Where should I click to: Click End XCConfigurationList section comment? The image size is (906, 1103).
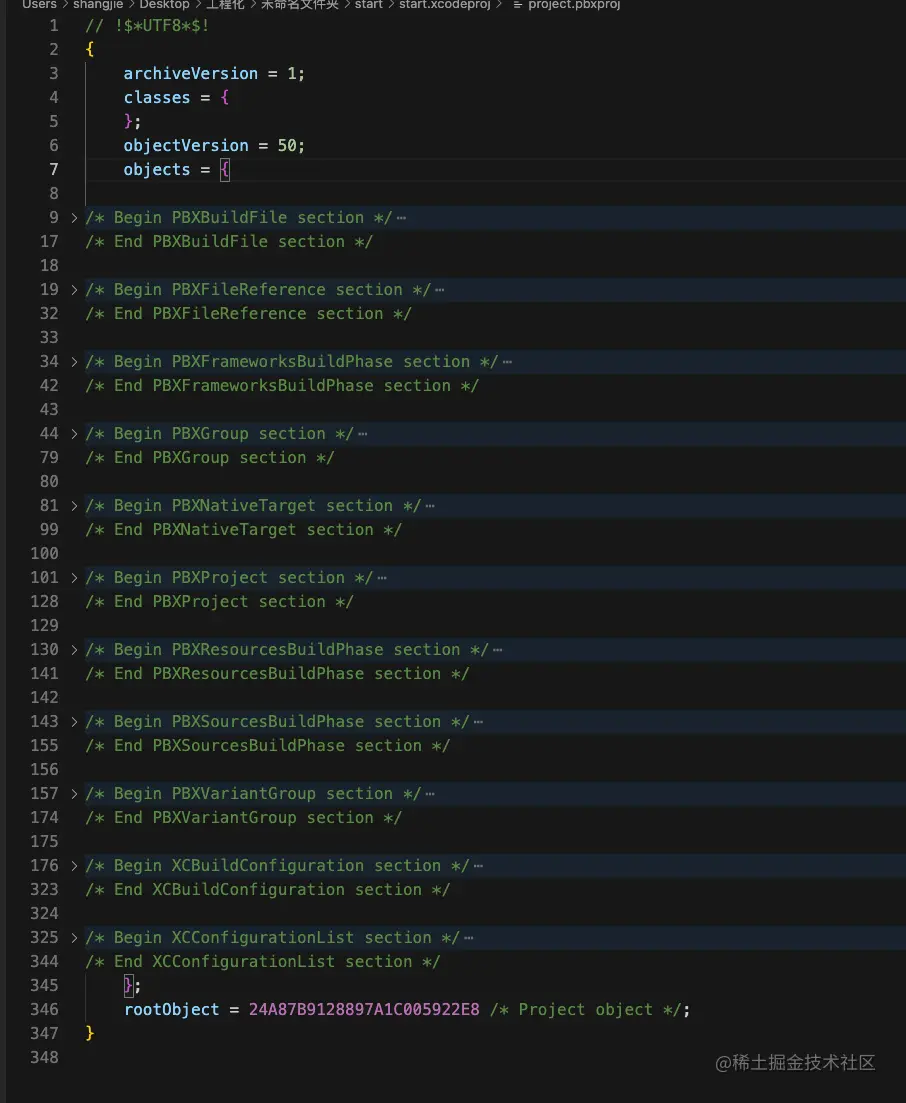coord(263,962)
